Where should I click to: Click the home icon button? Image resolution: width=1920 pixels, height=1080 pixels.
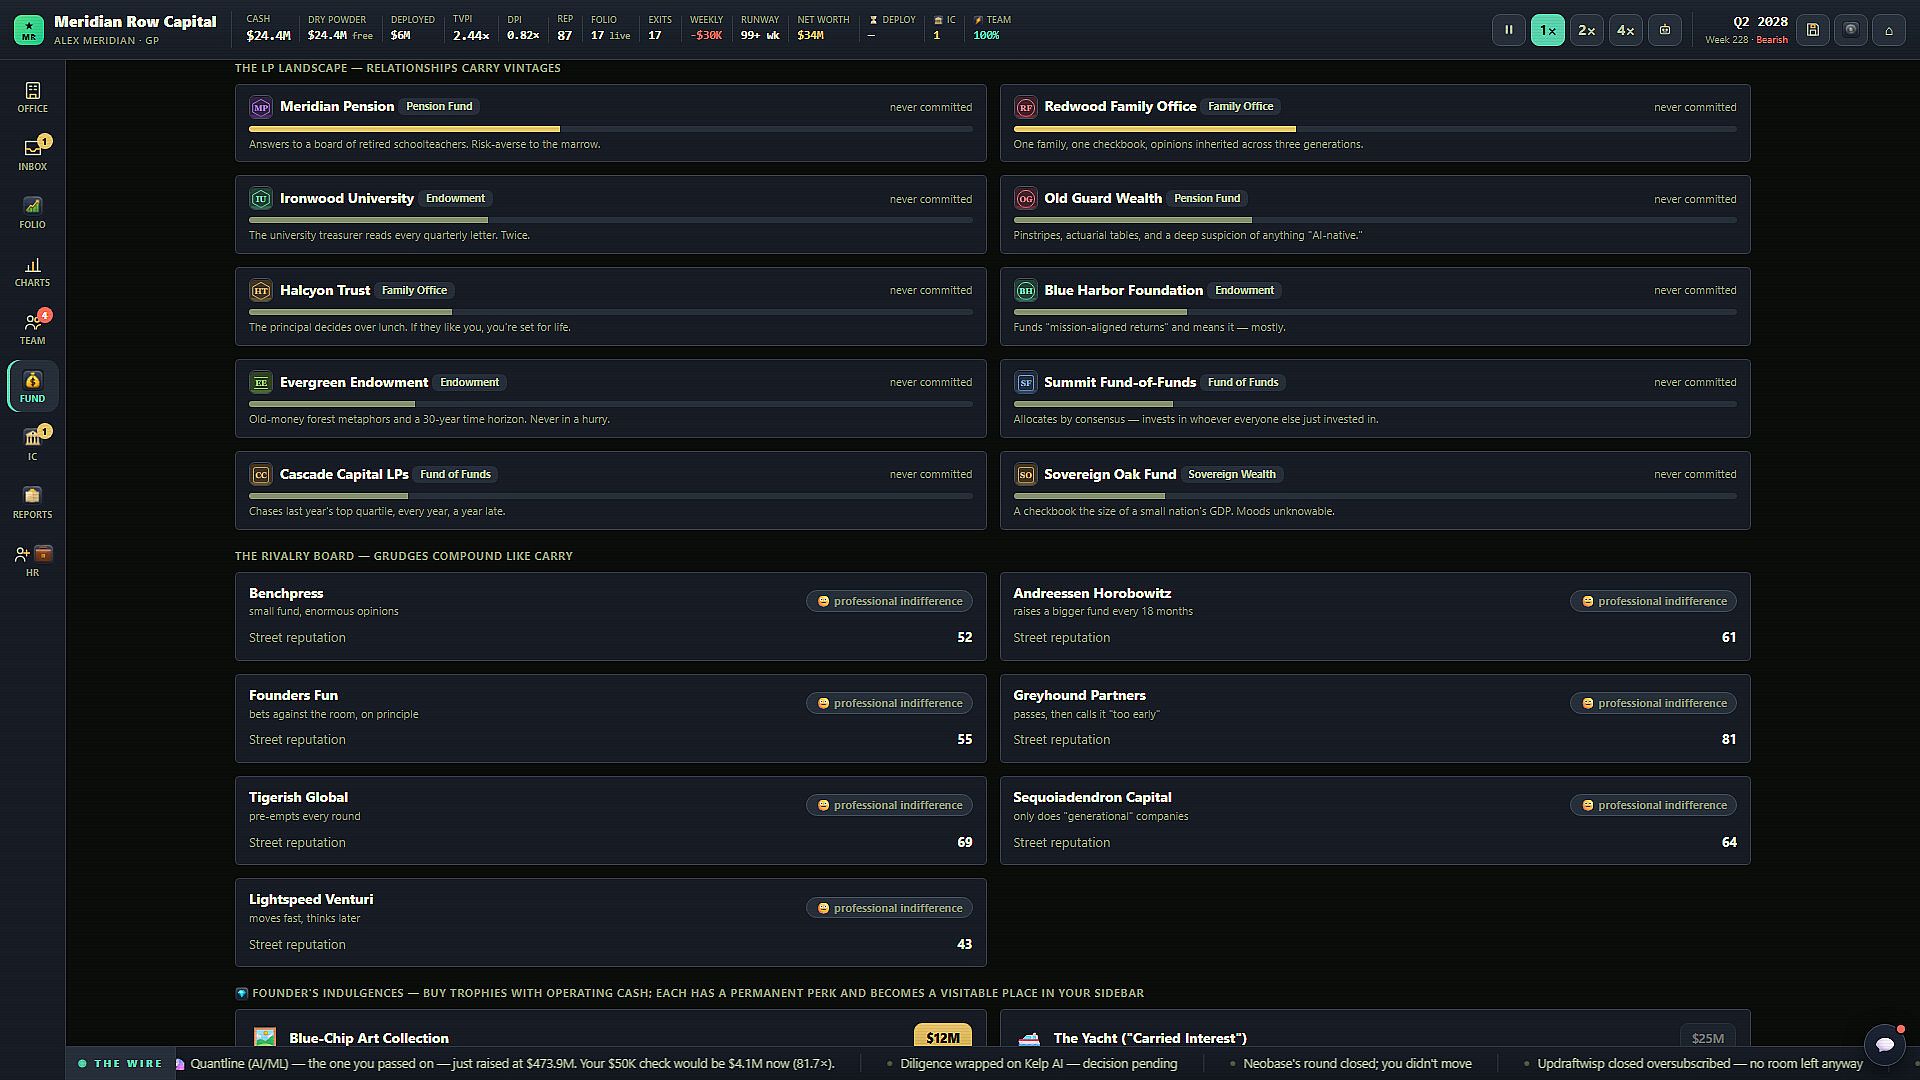(1889, 30)
